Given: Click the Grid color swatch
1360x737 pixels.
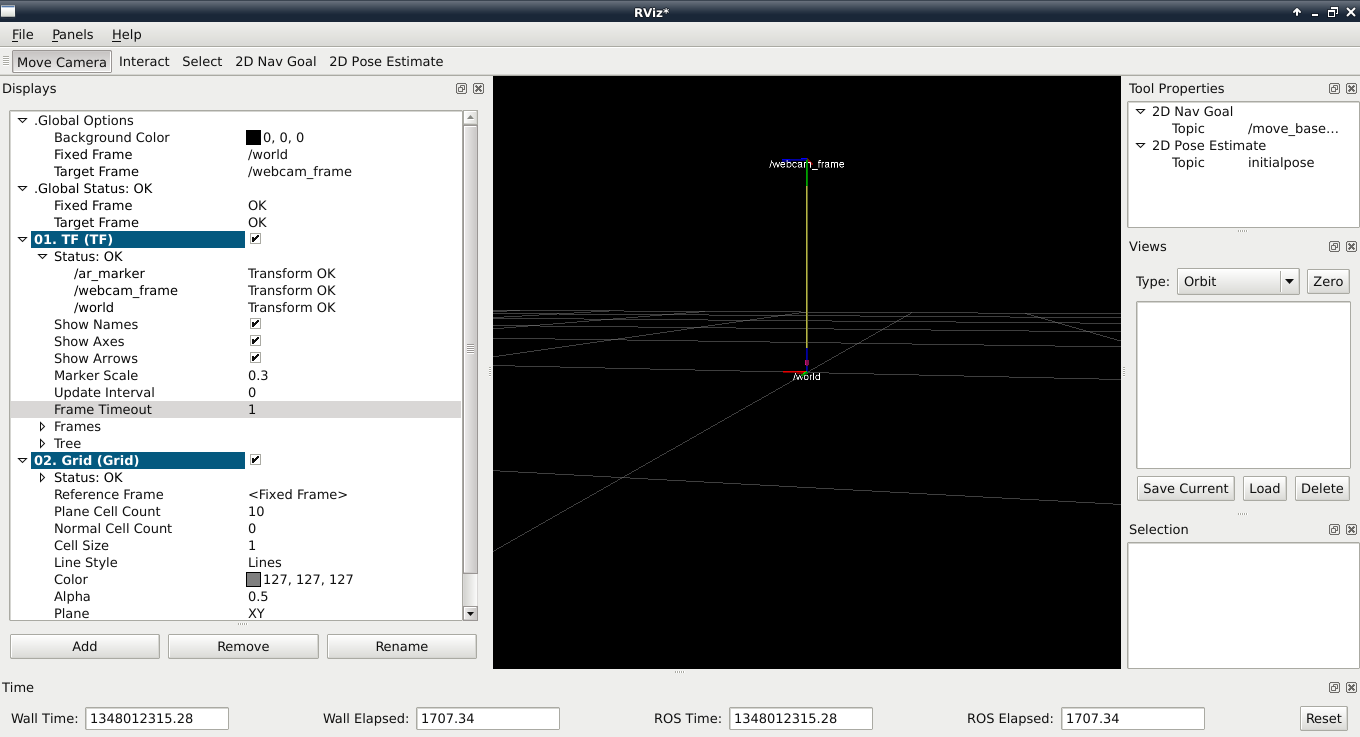Looking at the screenshot, I should tap(254, 580).
